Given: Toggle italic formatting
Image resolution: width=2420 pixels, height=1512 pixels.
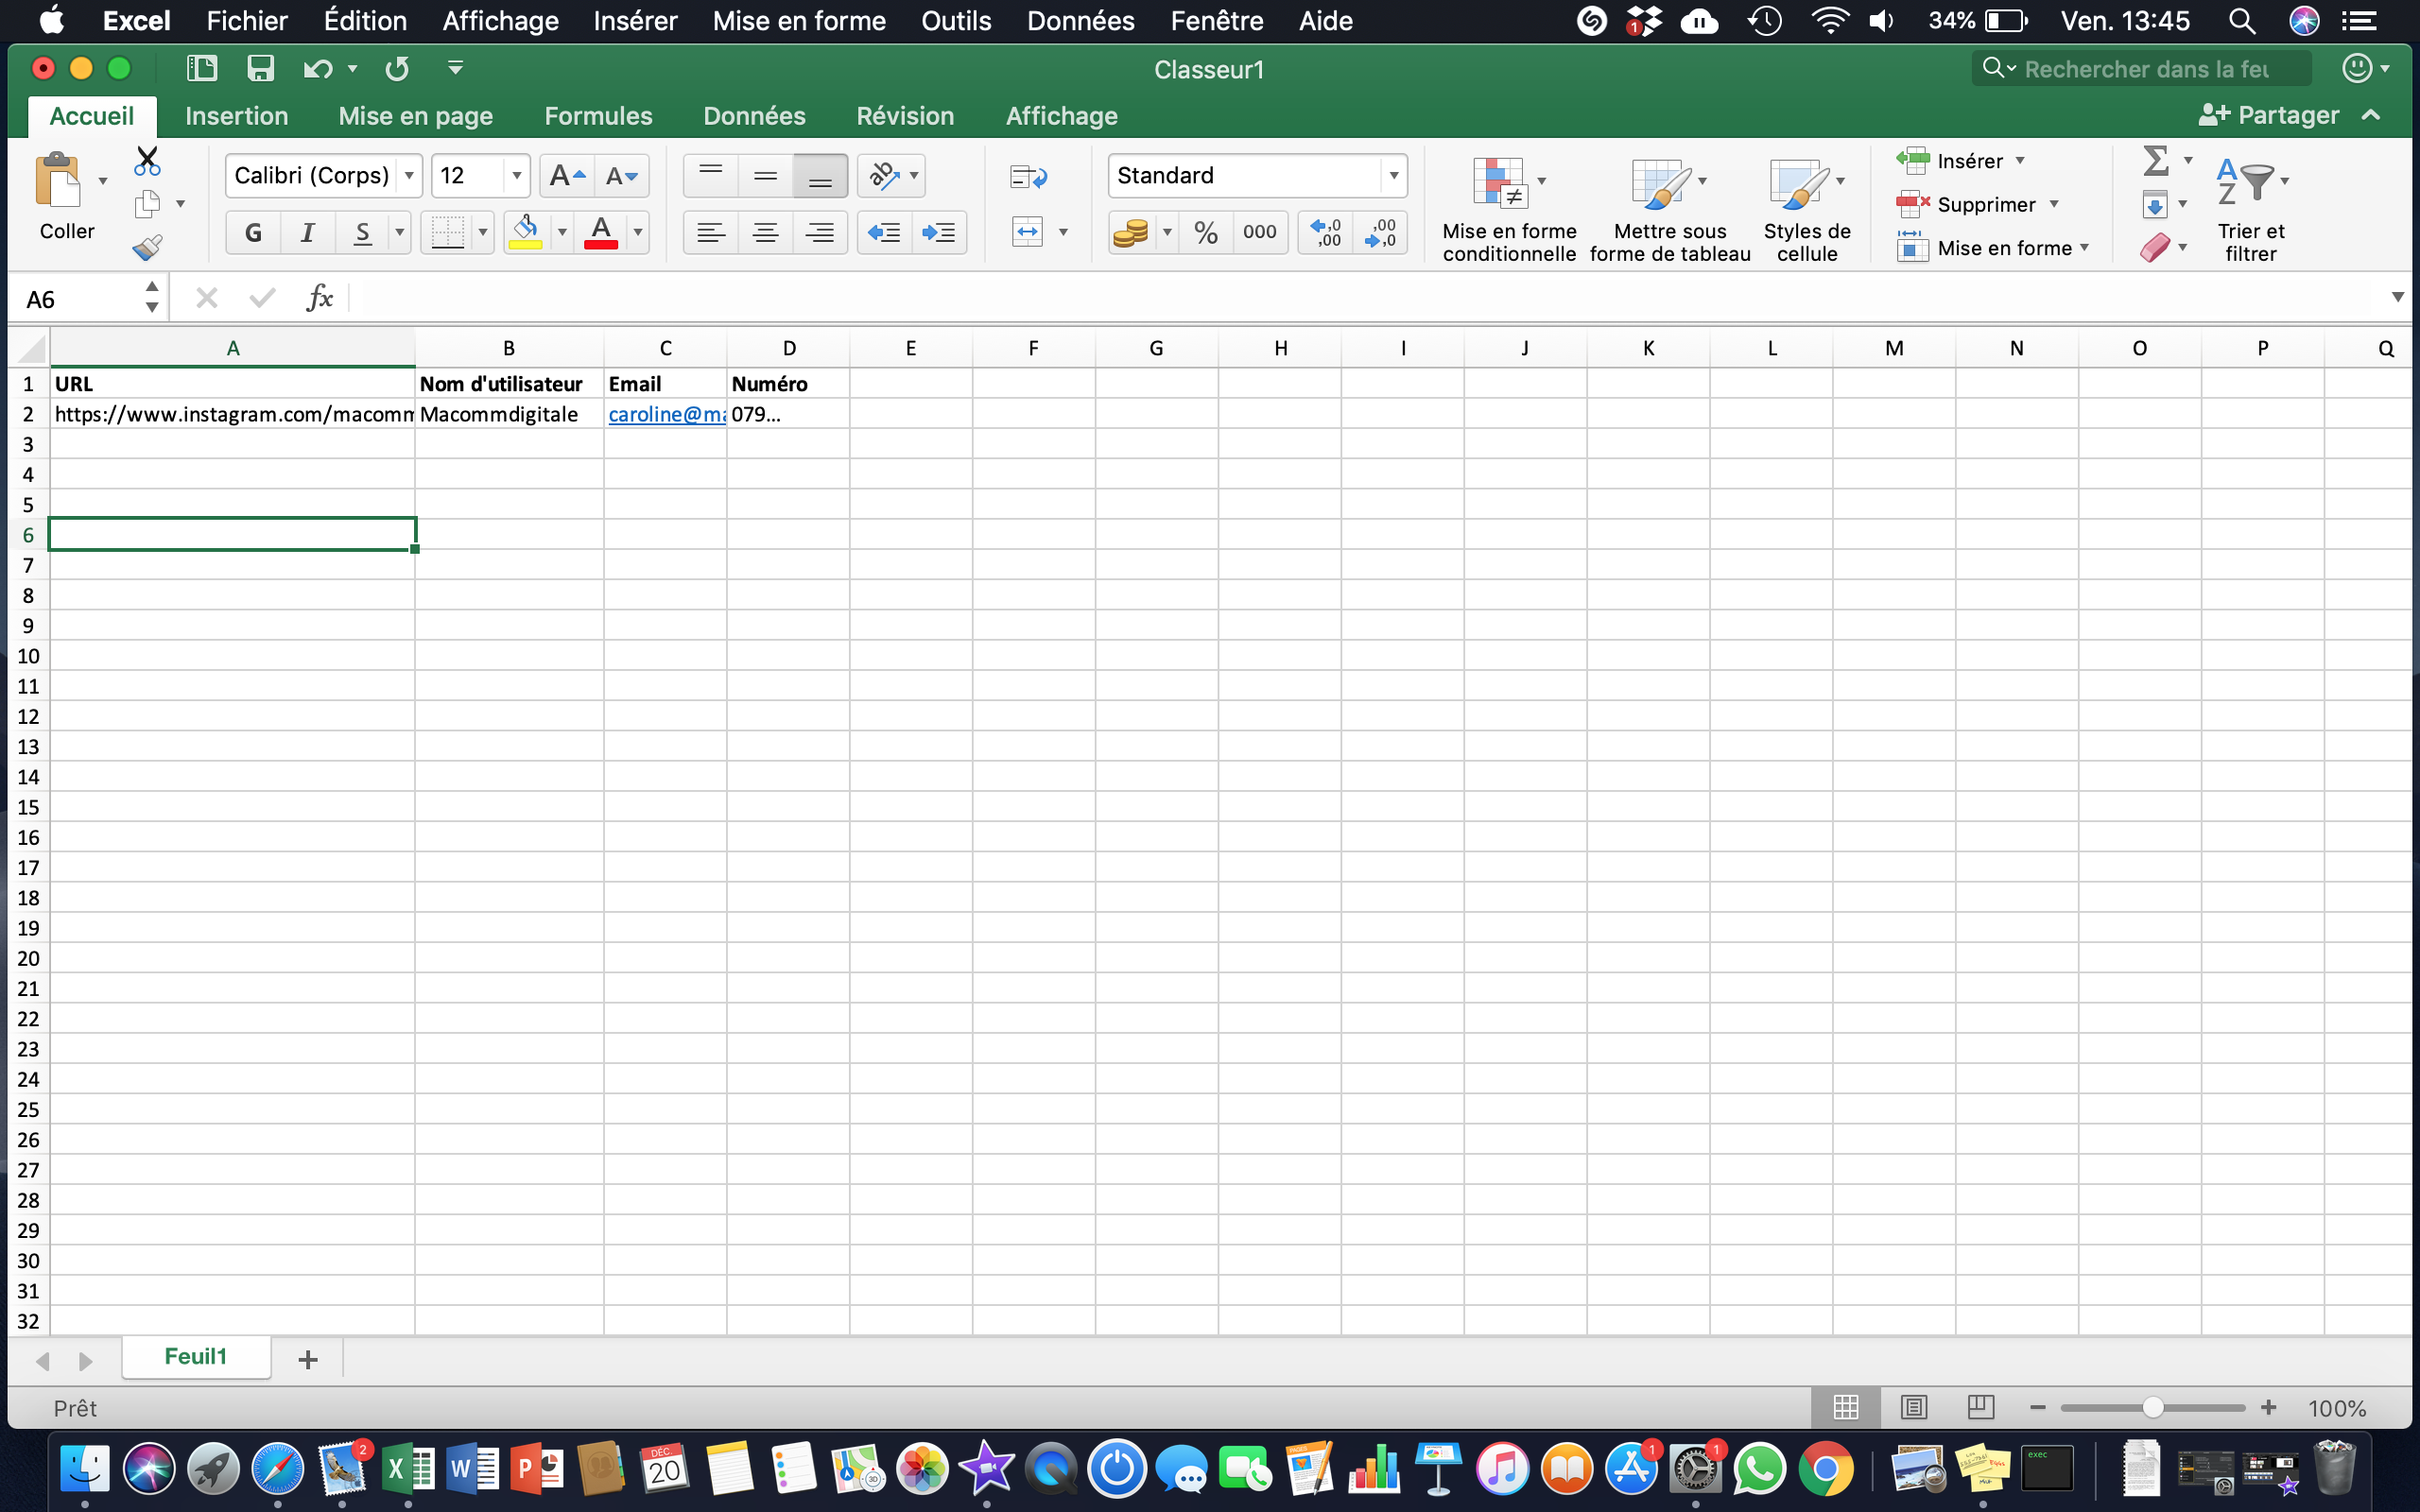Looking at the screenshot, I should point(307,232).
